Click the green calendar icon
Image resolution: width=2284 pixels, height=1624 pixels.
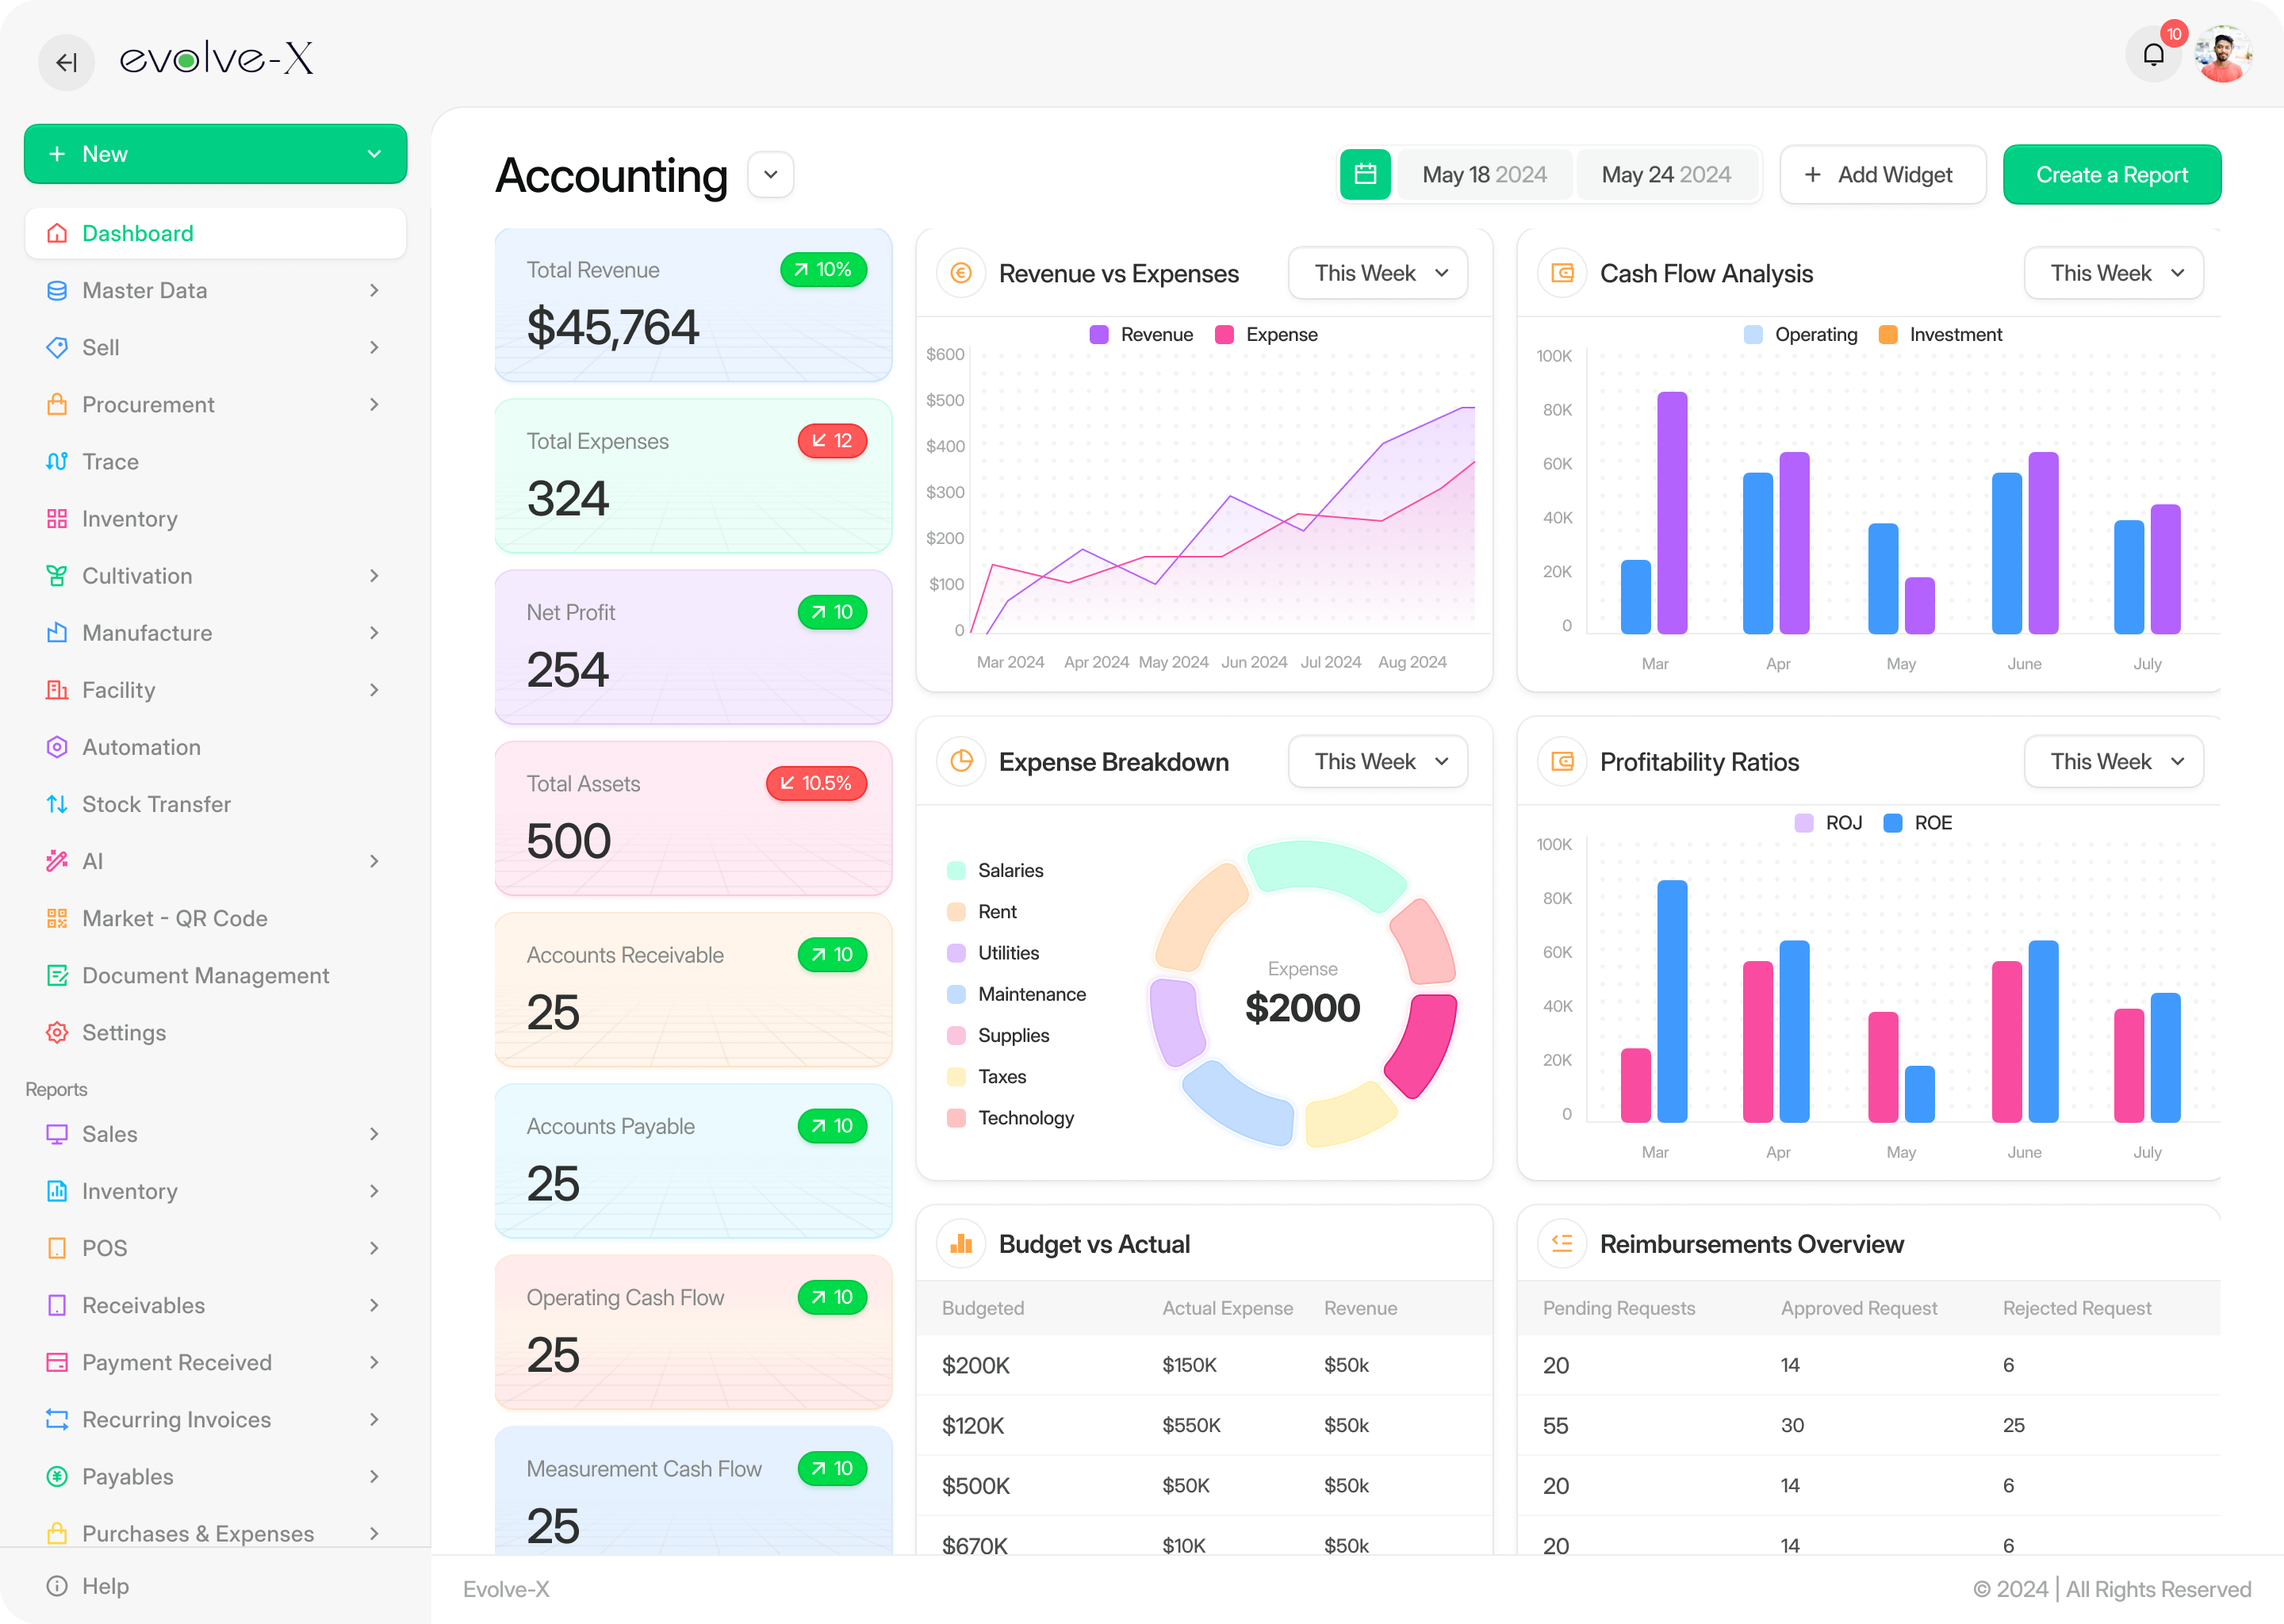(1365, 175)
